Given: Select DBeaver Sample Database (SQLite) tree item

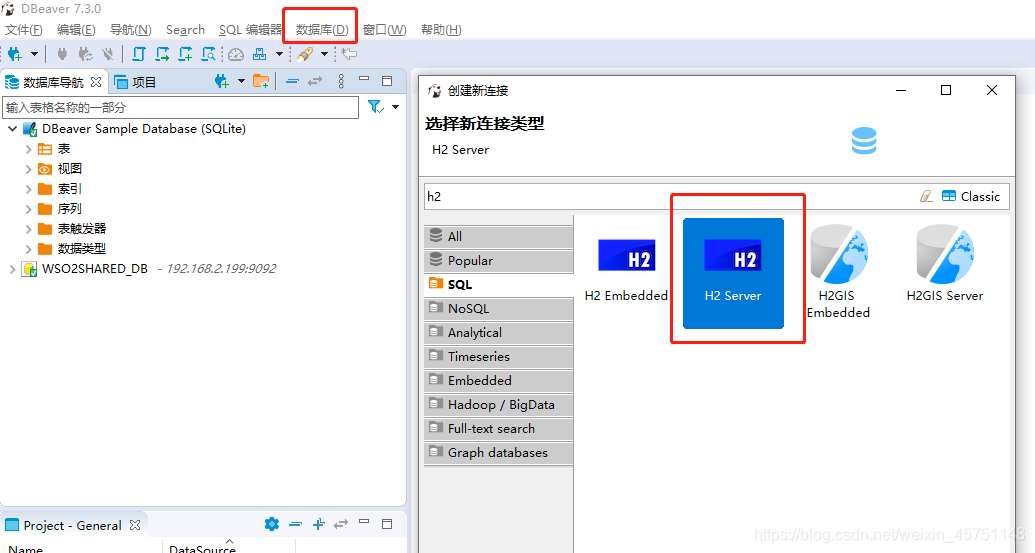Looking at the screenshot, I should click(143, 129).
